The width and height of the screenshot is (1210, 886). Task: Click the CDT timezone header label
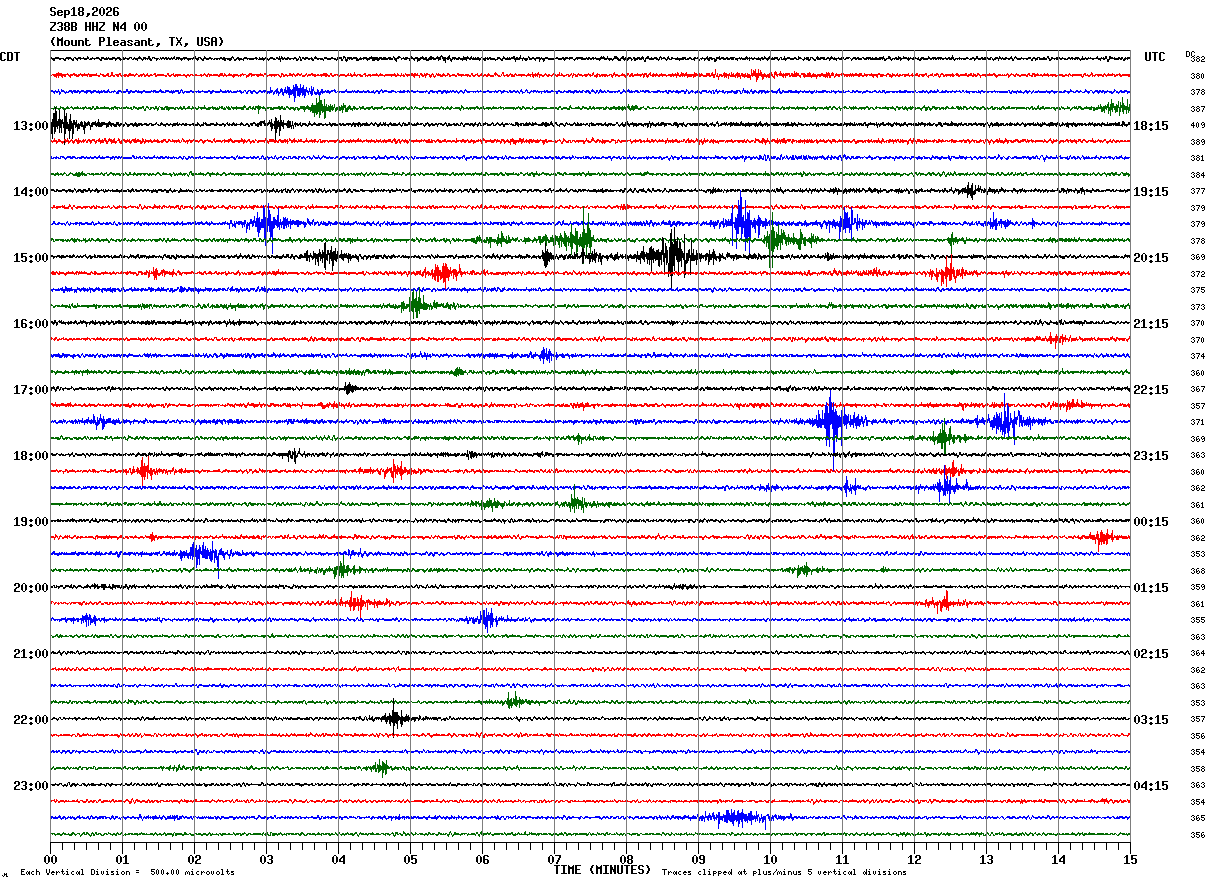pos(10,57)
